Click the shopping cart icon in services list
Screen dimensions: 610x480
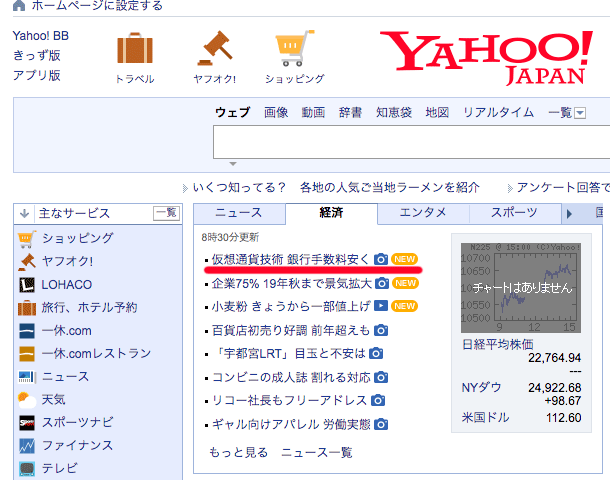pyautogui.click(x=27, y=239)
